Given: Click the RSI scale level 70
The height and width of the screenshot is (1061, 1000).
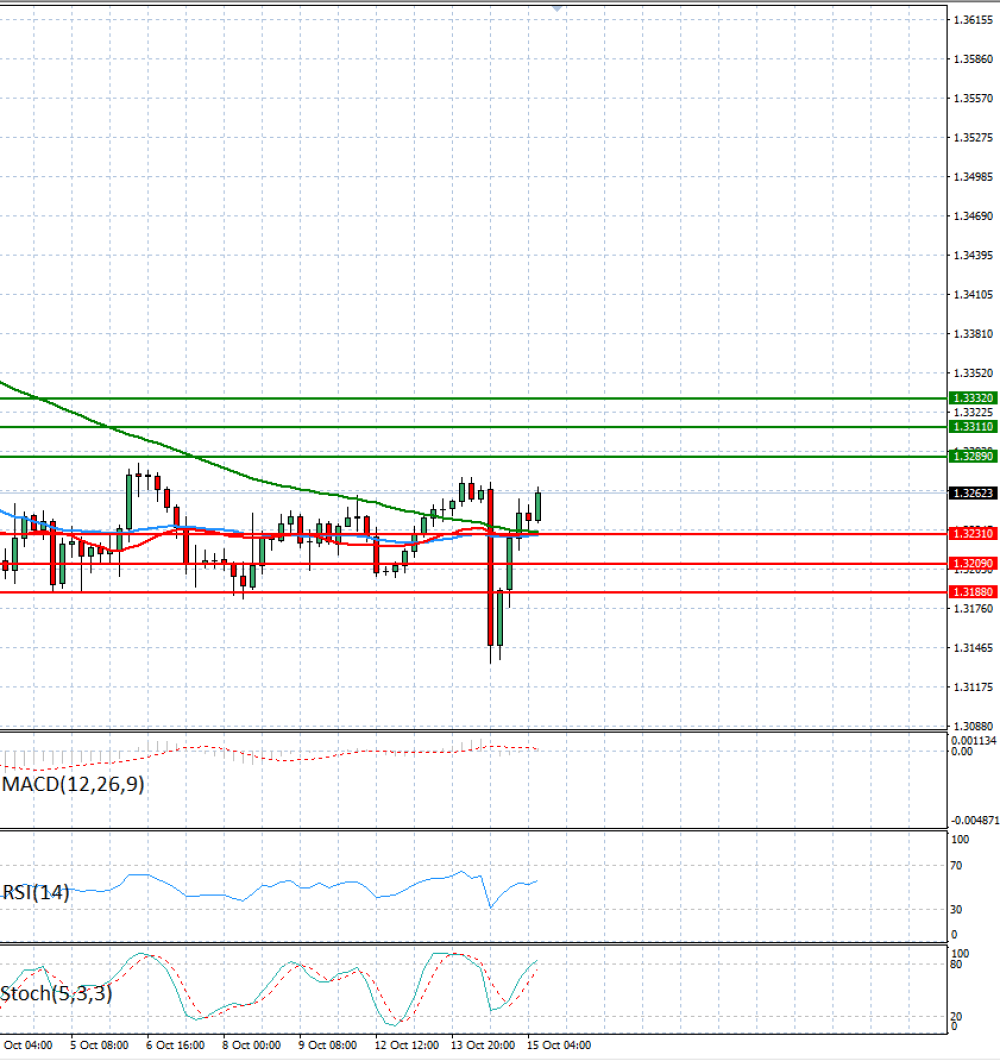Looking at the screenshot, I should (x=956, y=866).
